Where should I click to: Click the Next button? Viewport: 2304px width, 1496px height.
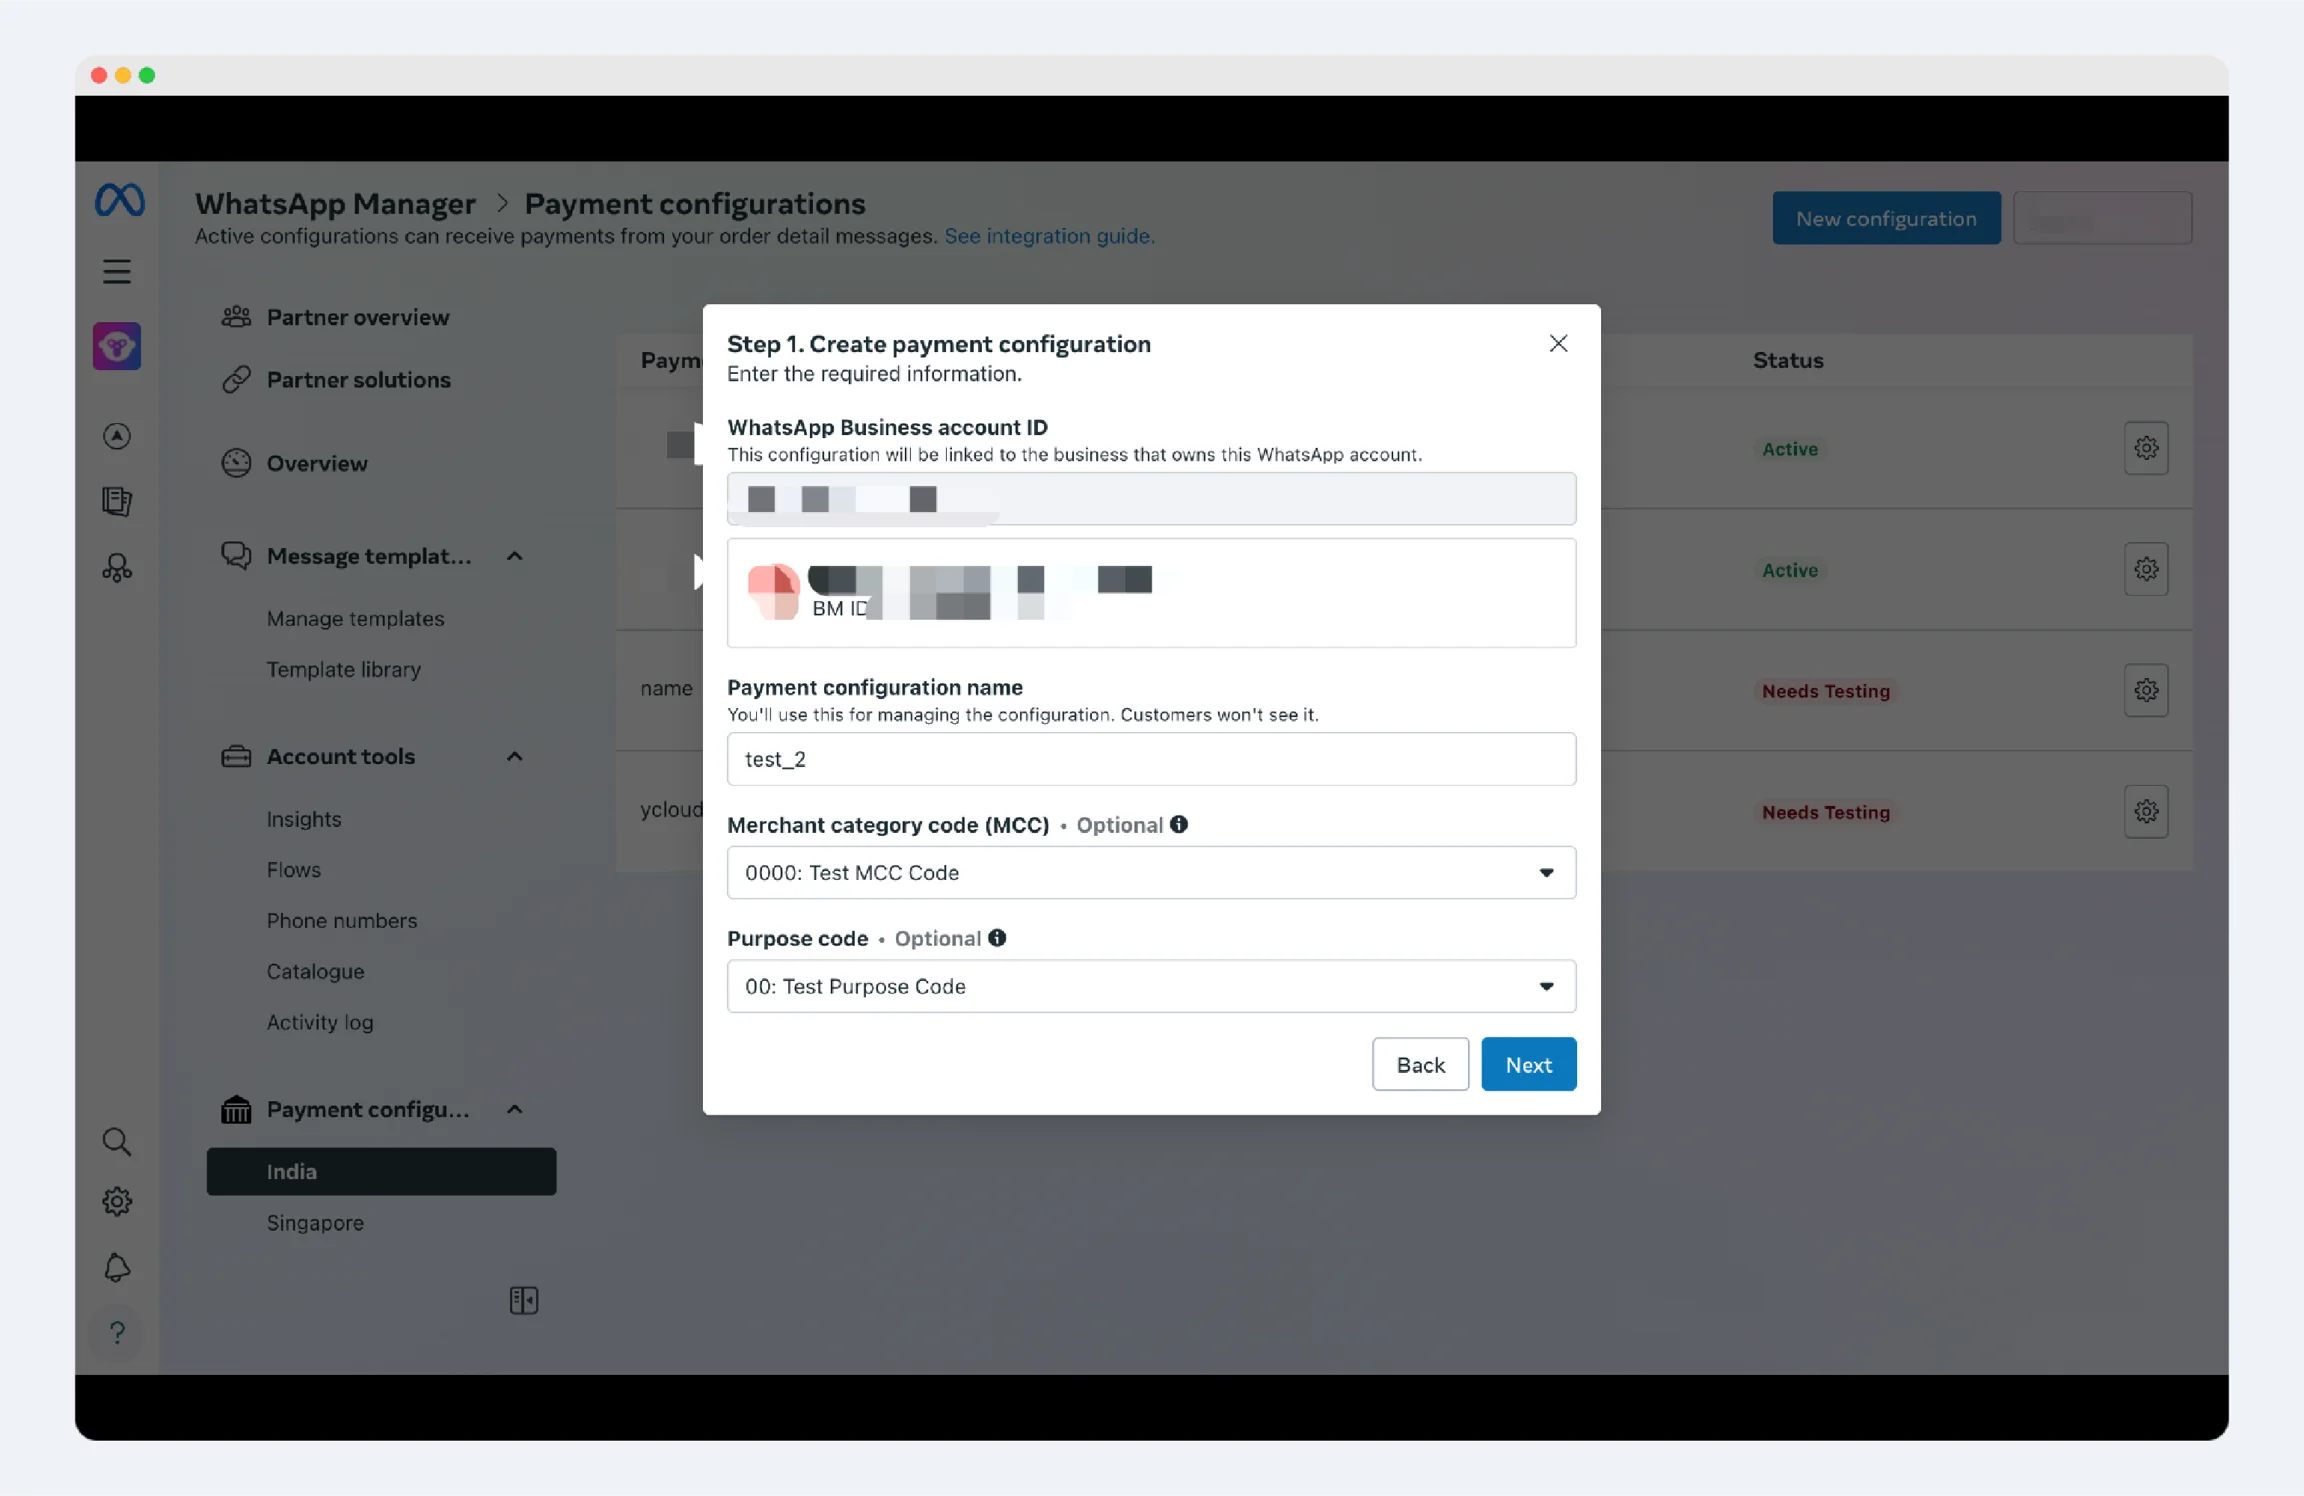1528,1064
